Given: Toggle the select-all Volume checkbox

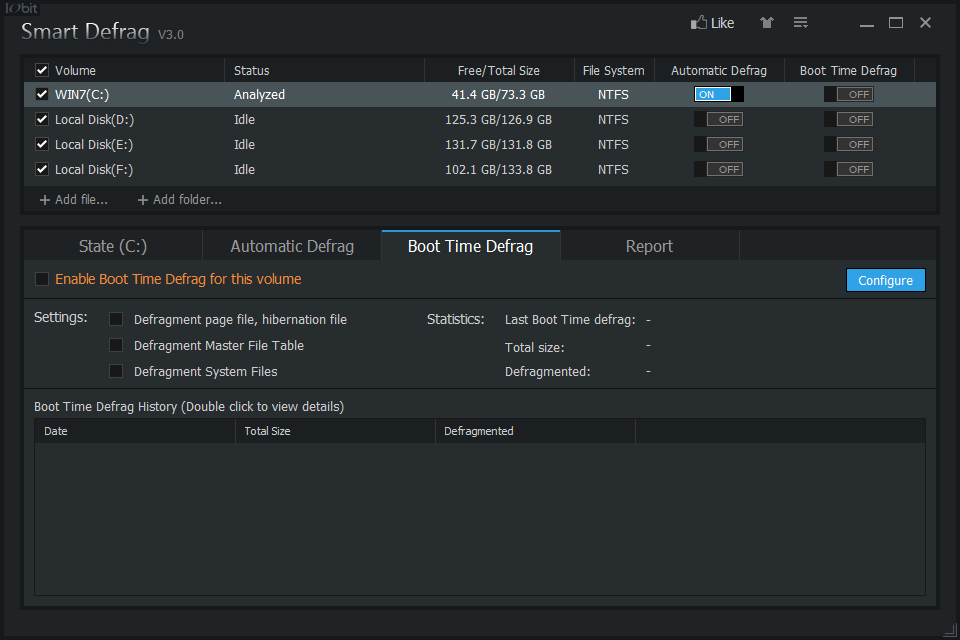Looking at the screenshot, I should tap(42, 70).
